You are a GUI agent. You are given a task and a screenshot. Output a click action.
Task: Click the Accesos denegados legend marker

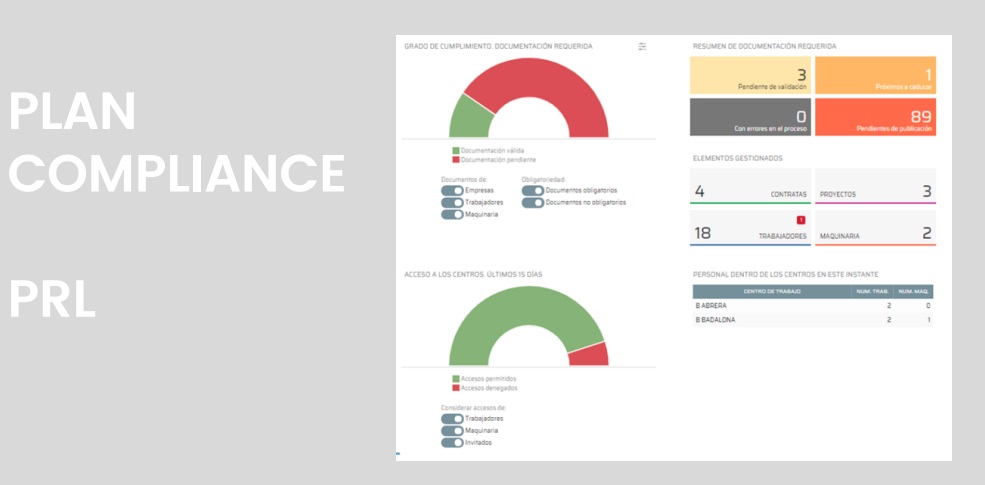coord(455,387)
